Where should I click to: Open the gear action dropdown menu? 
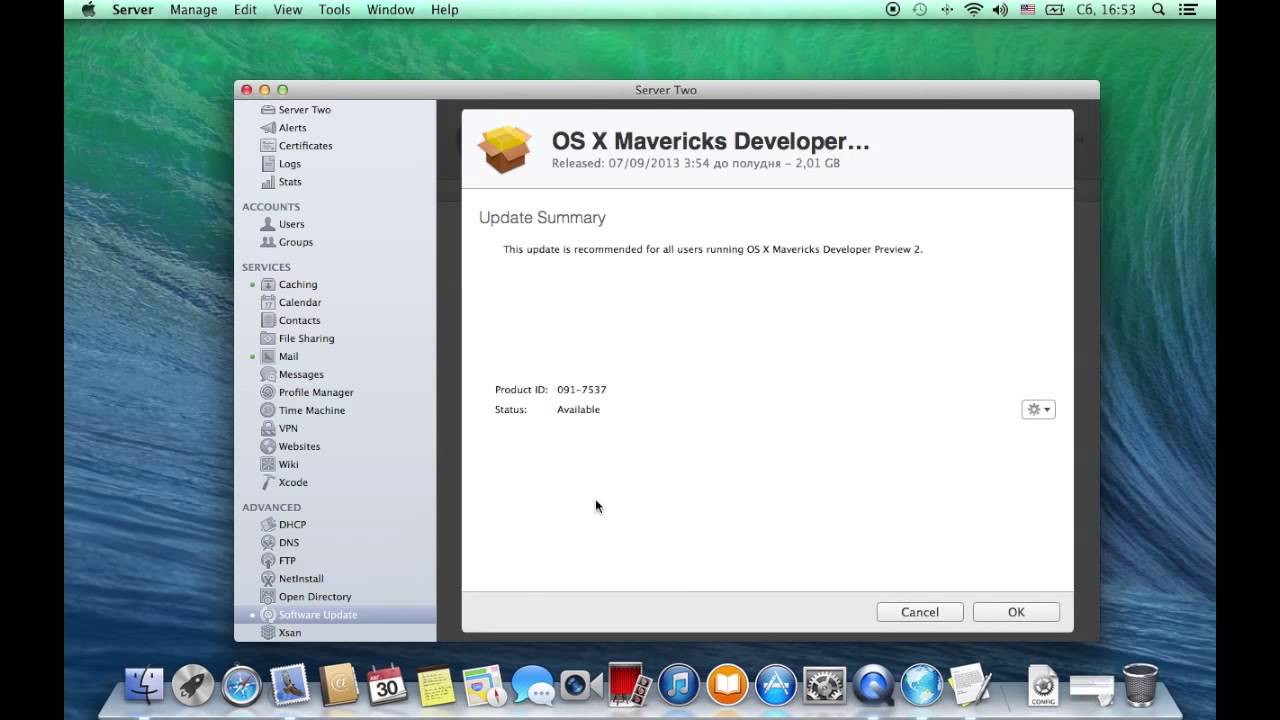1038,409
